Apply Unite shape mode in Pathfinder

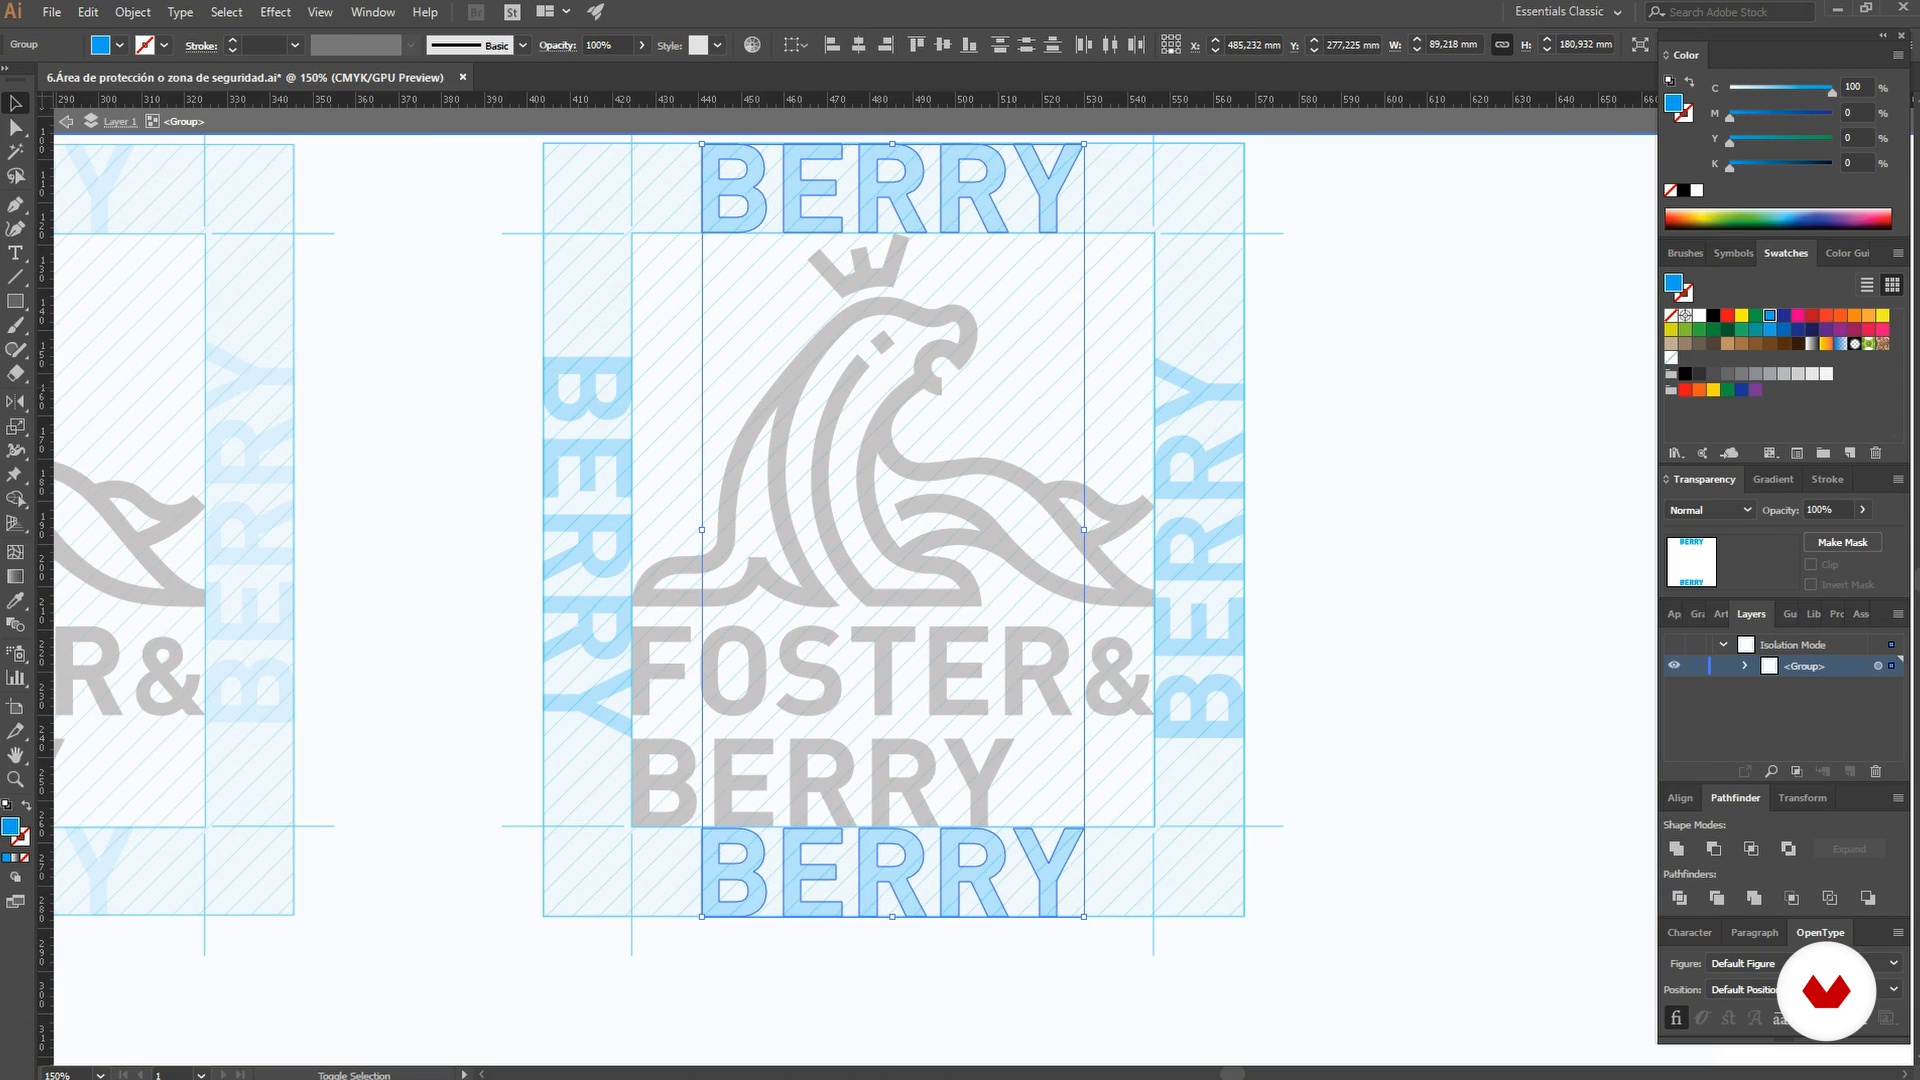[1677, 849]
